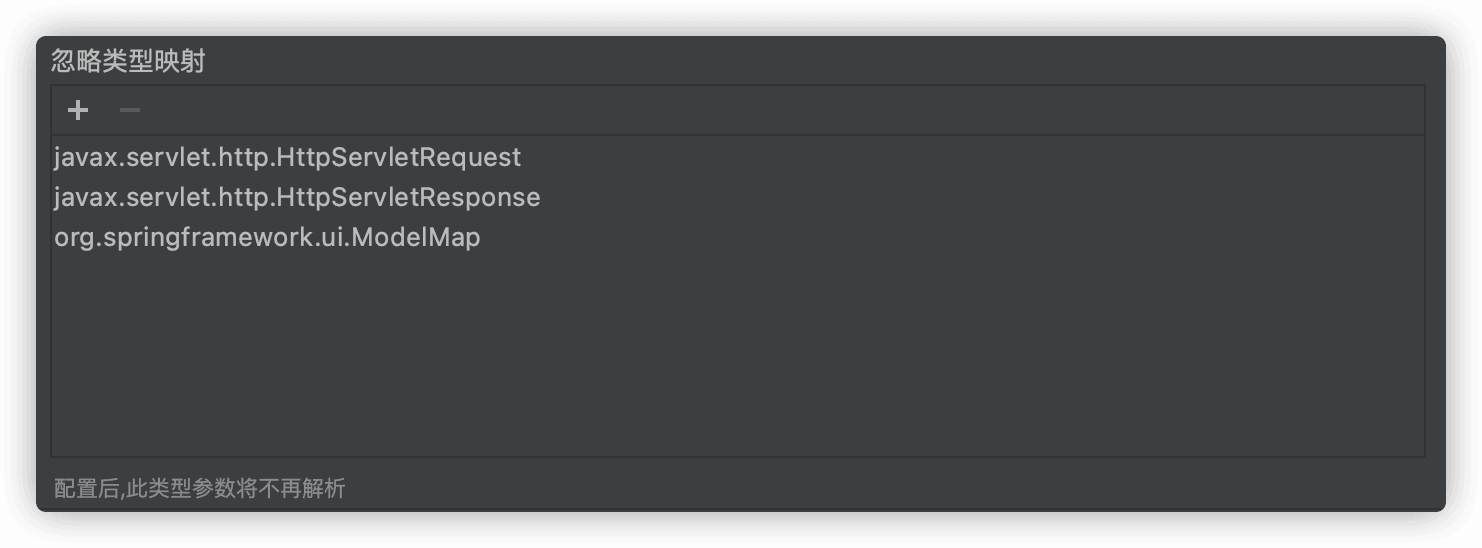Viewport: 1482px width, 548px height.
Task: Click the hint text 配置后,此类型参数将不再解析
Action: [x=199, y=489]
